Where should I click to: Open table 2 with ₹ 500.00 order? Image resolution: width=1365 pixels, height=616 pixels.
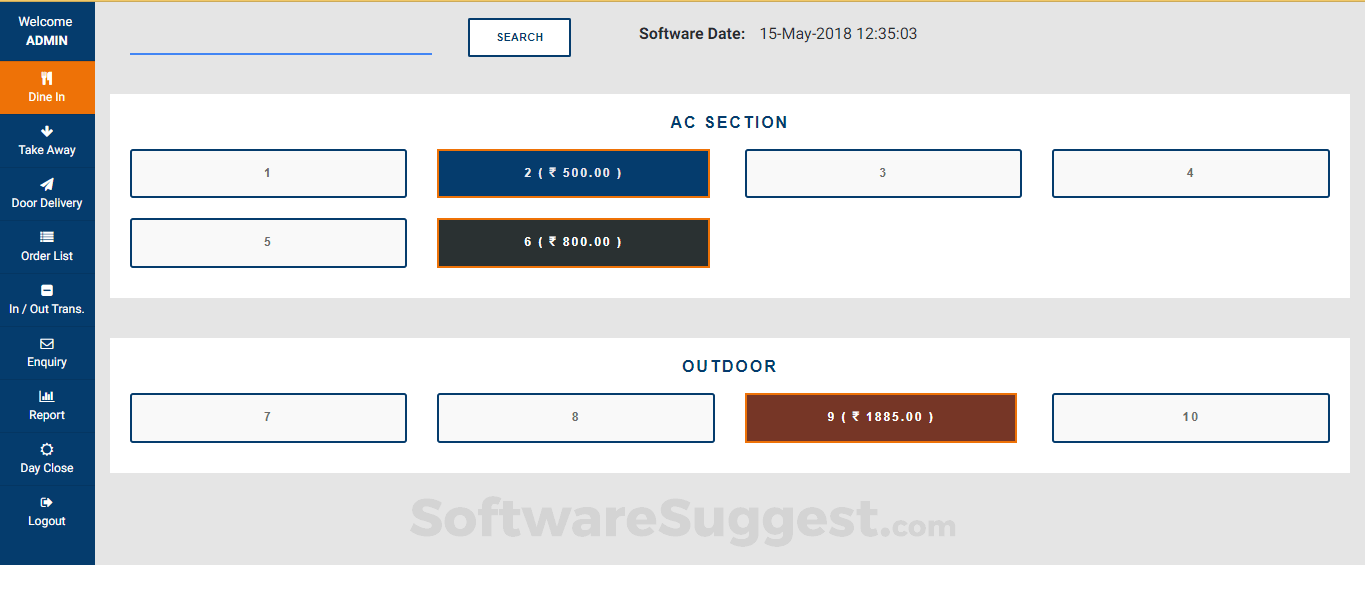[573, 173]
